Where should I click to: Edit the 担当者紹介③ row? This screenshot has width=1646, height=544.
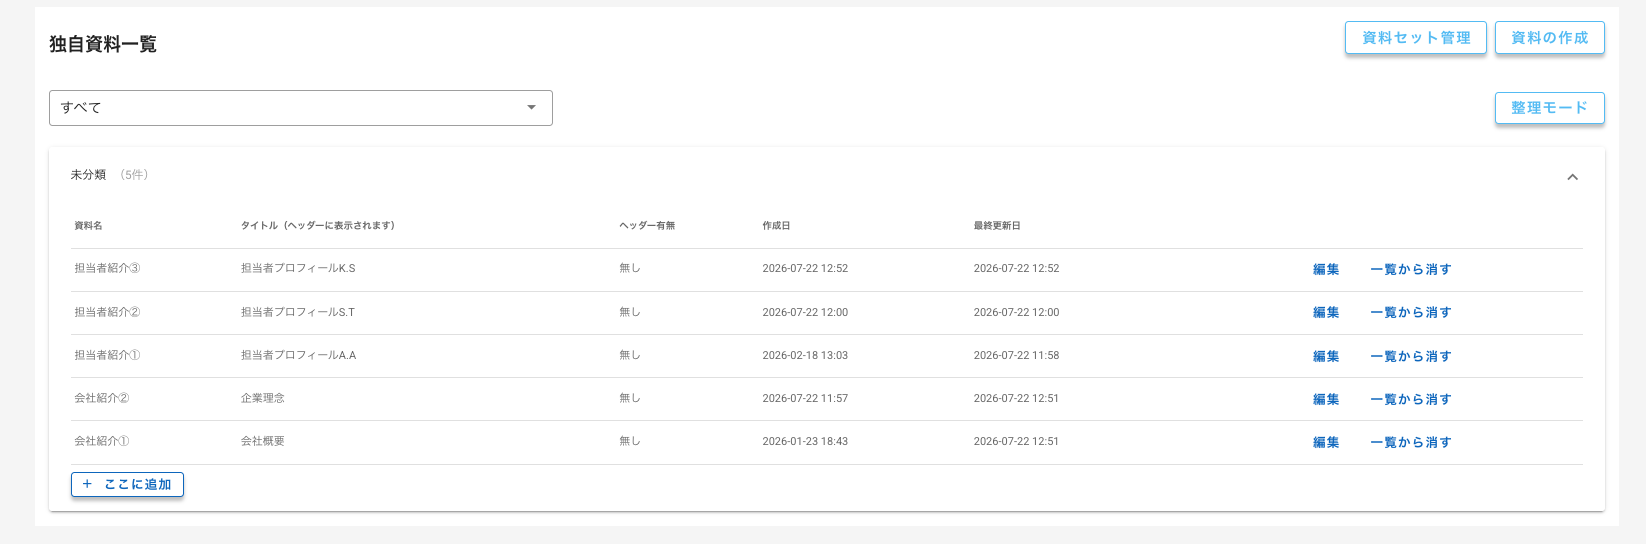click(1326, 269)
